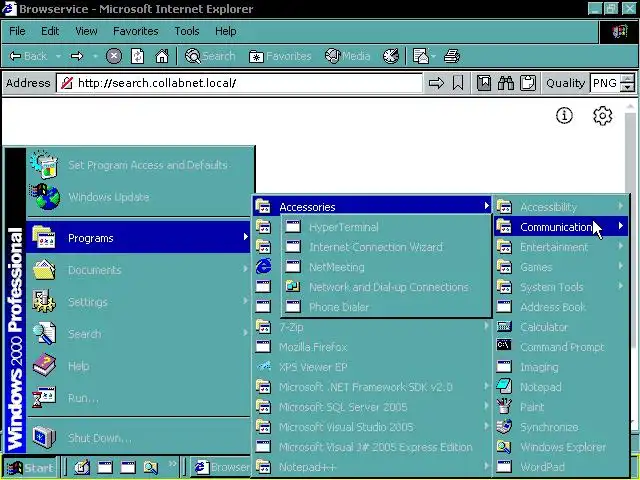640x480 pixels.
Task: Open the Tools menu
Action: (187, 31)
